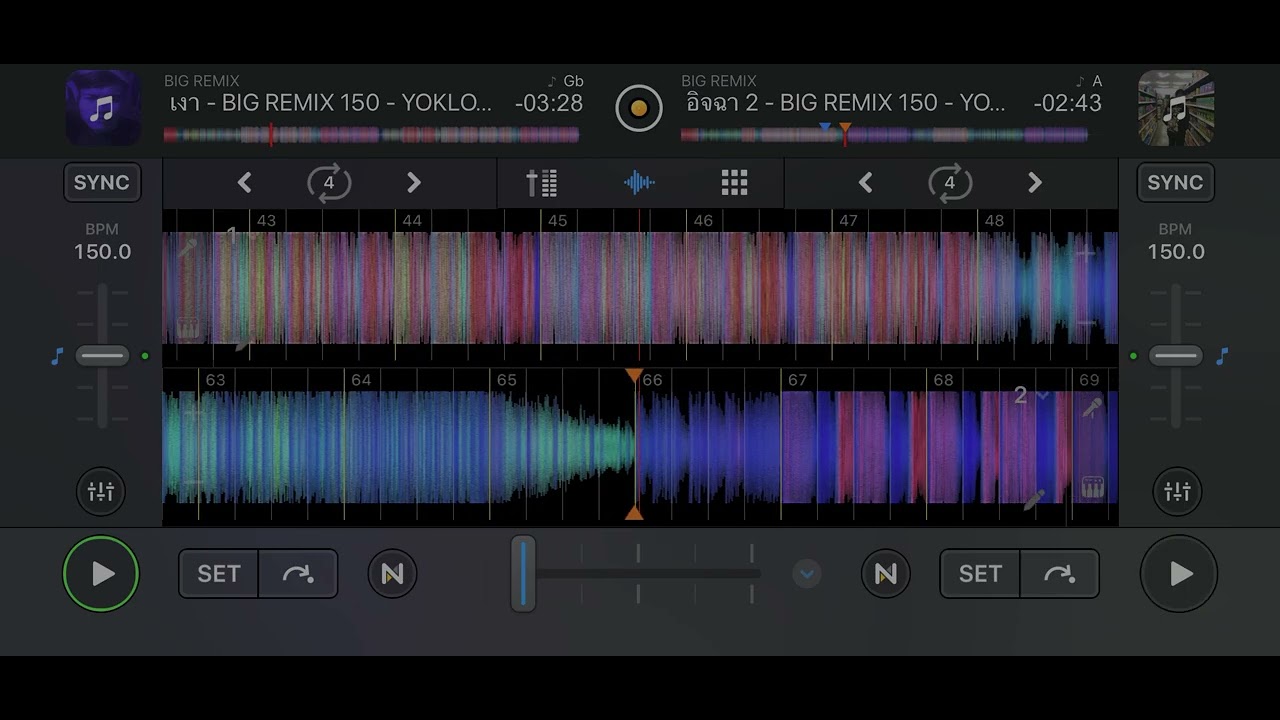
Task: Expand the crossfader options chevron
Action: click(807, 574)
